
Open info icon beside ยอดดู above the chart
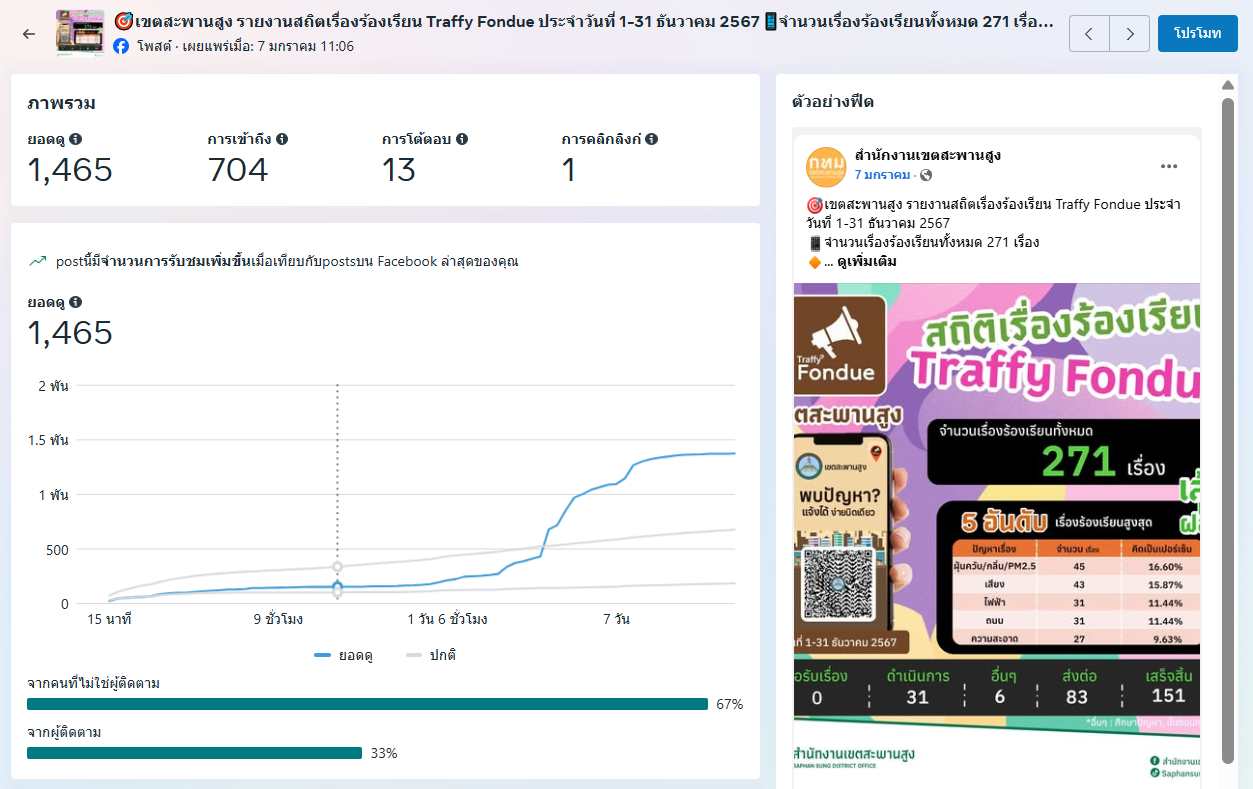pyautogui.click(x=76, y=302)
